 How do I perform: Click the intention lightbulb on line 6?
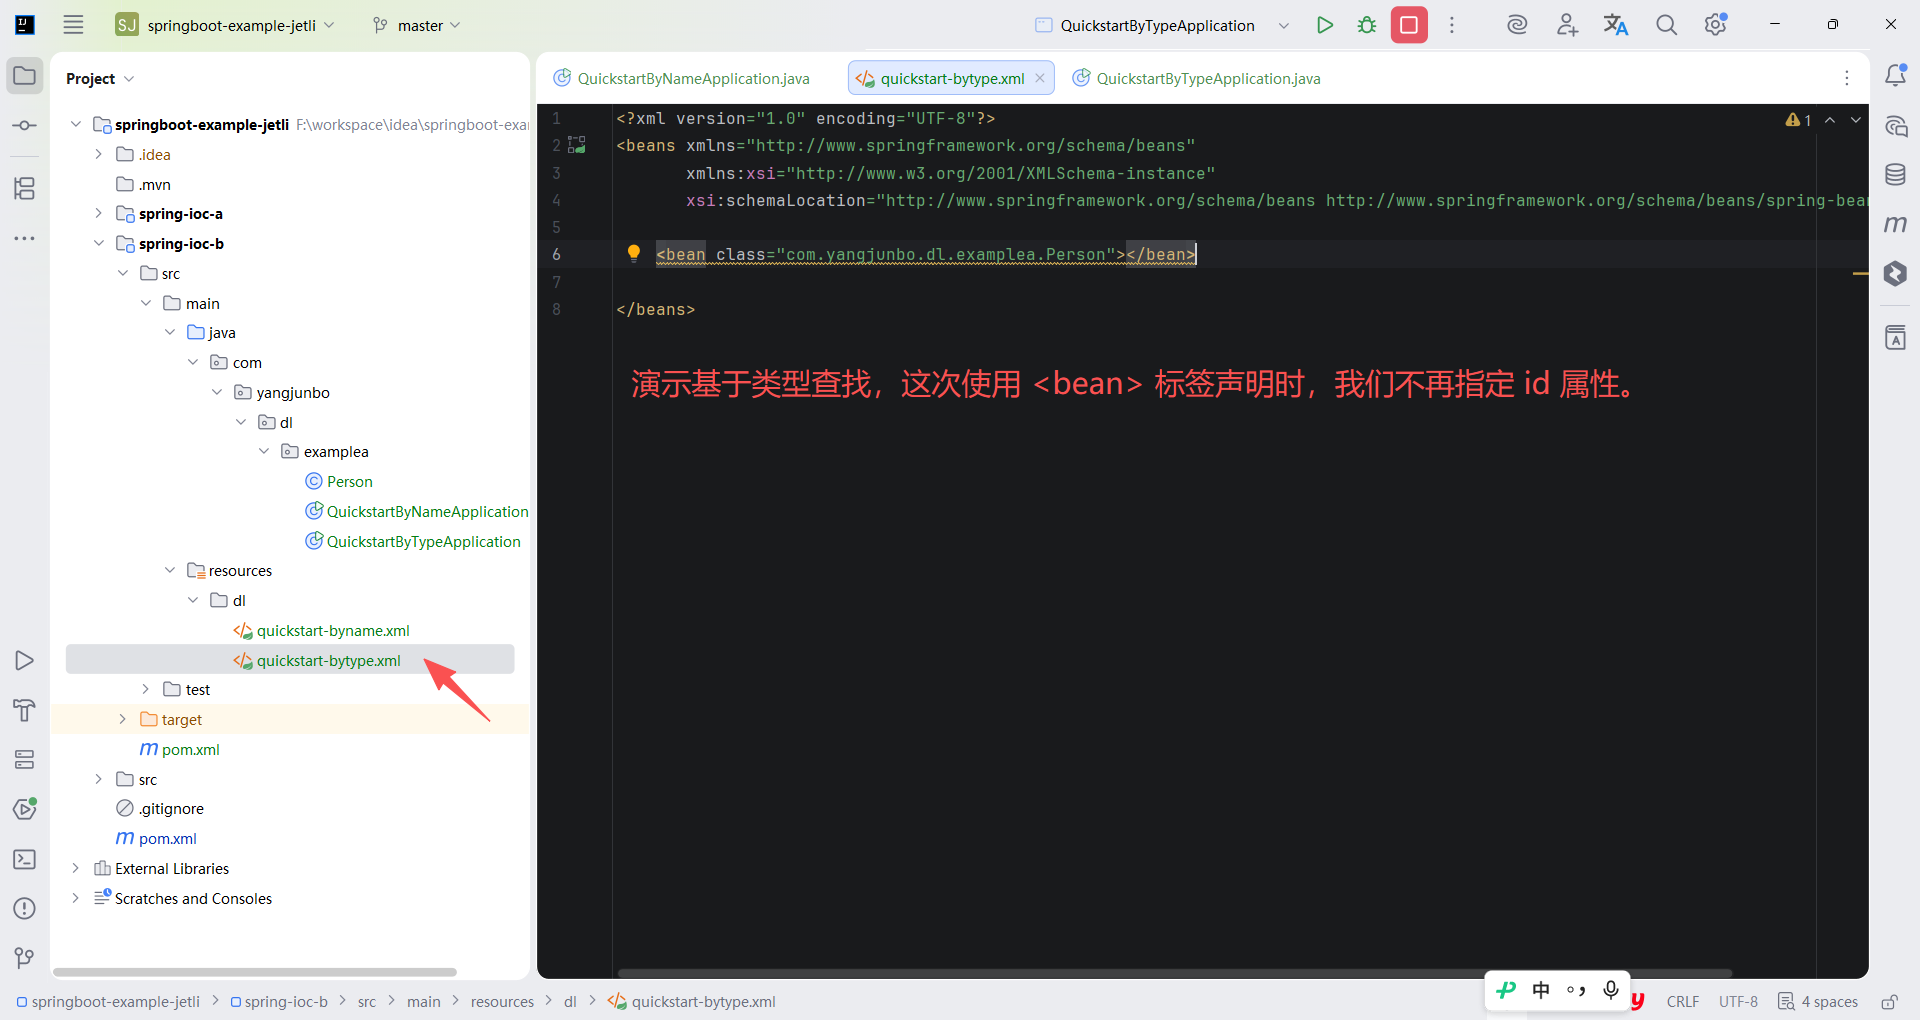coord(633,253)
